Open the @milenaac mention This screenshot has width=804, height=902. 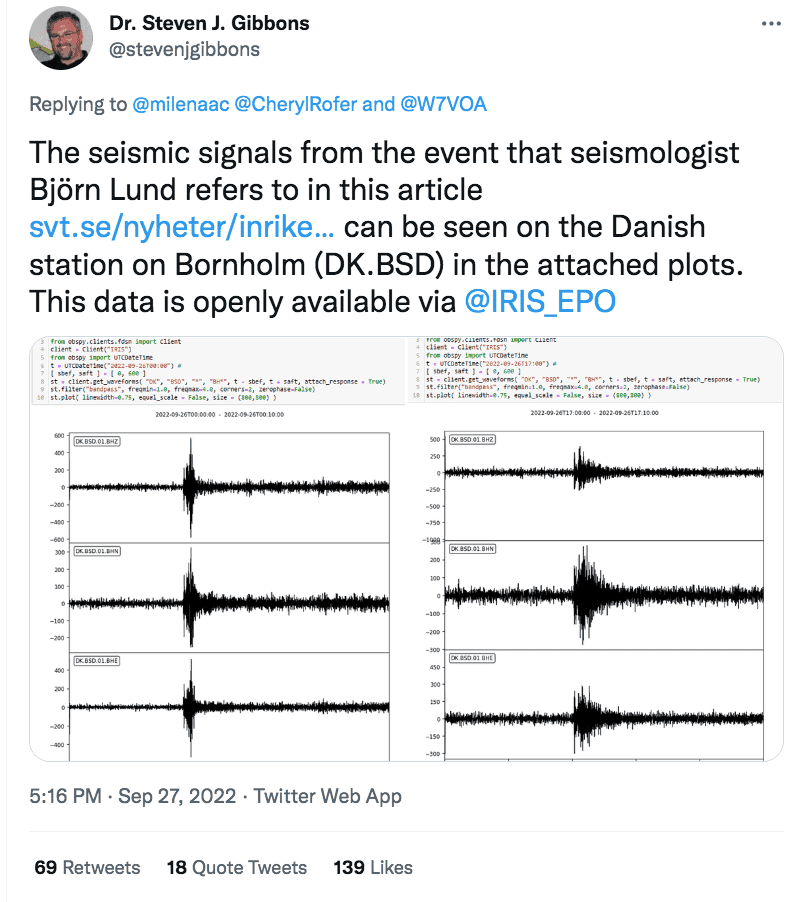pos(181,104)
